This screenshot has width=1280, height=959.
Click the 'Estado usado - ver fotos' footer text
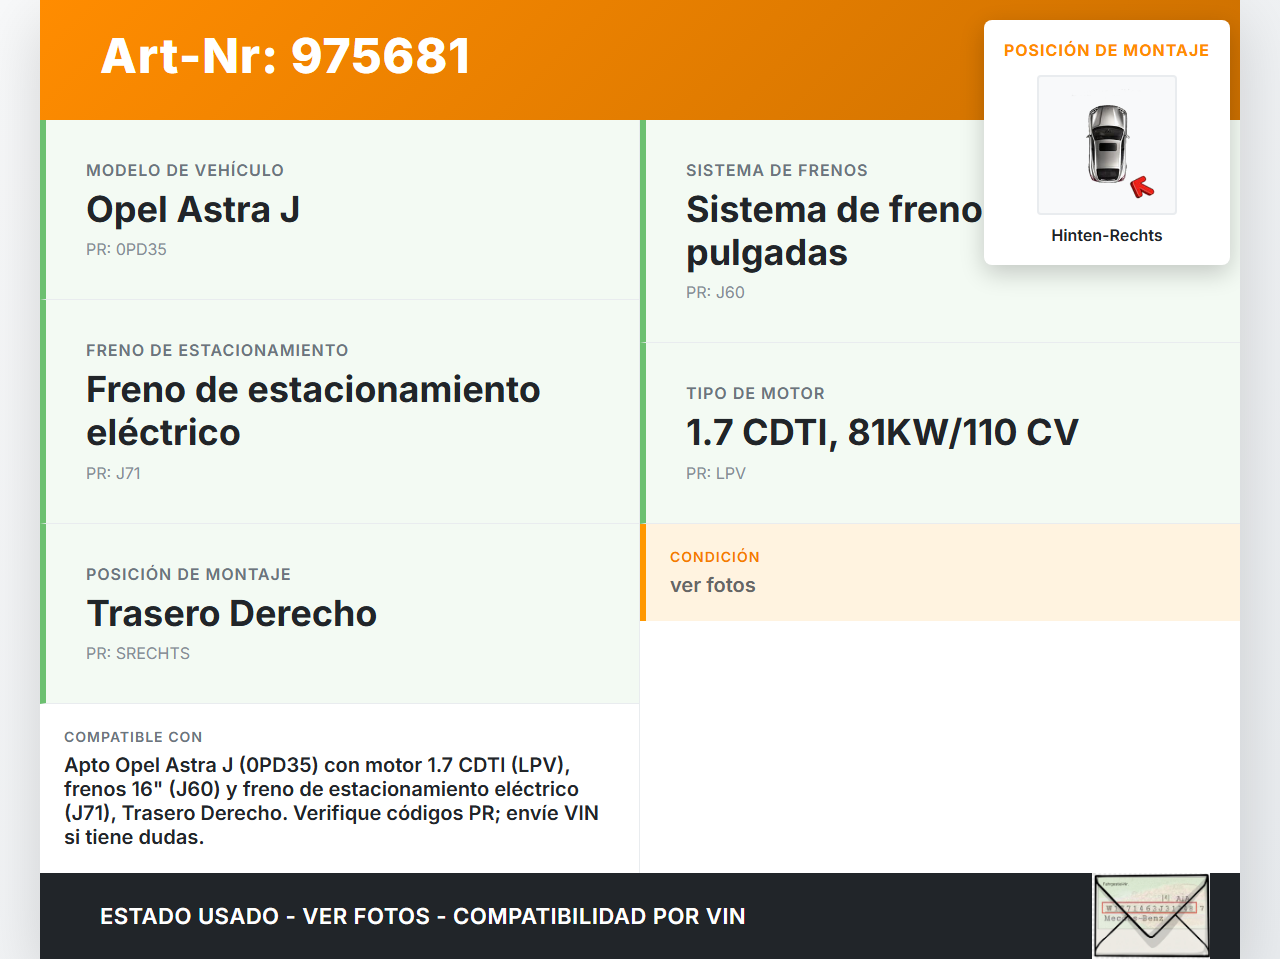click(x=422, y=916)
